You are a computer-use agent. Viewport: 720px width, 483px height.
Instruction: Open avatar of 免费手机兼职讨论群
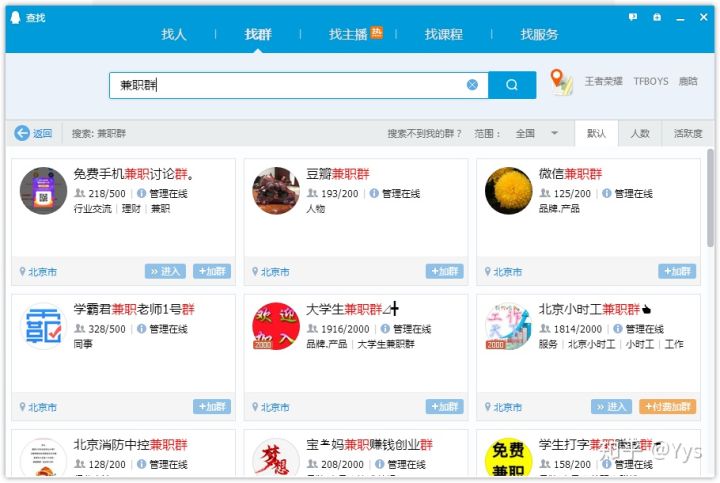click(x=43, y=191)
